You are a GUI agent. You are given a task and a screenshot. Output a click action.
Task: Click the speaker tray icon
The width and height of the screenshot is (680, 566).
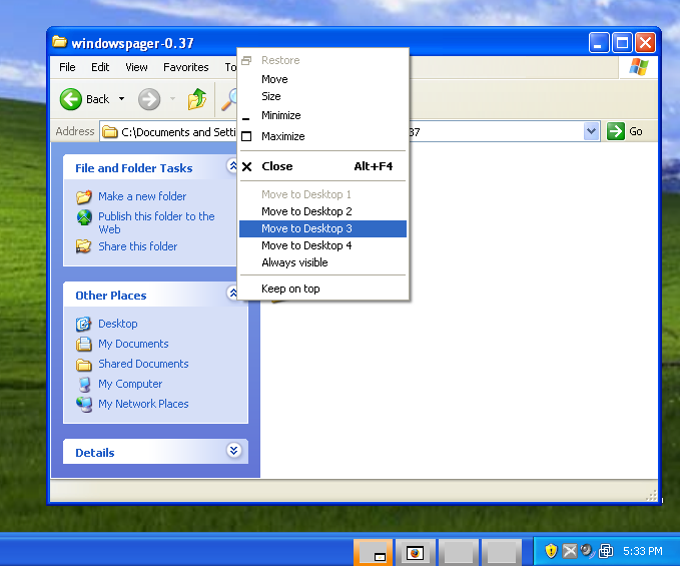pos(587,551)
